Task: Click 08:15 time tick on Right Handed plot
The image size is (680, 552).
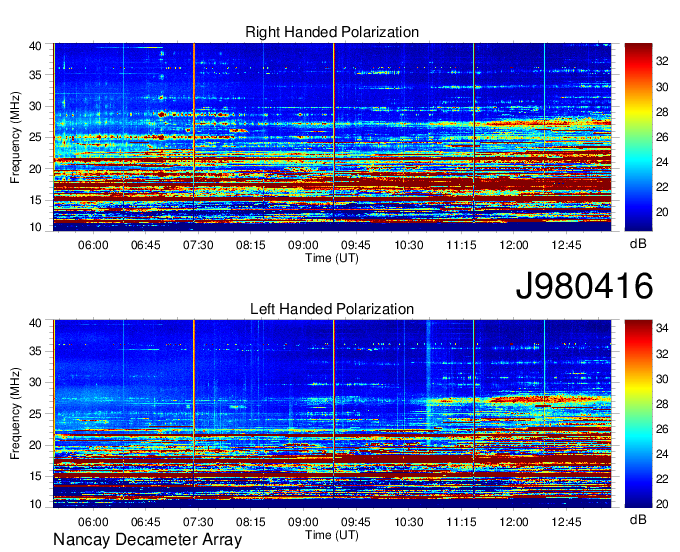Action: [x=251, y=245]
